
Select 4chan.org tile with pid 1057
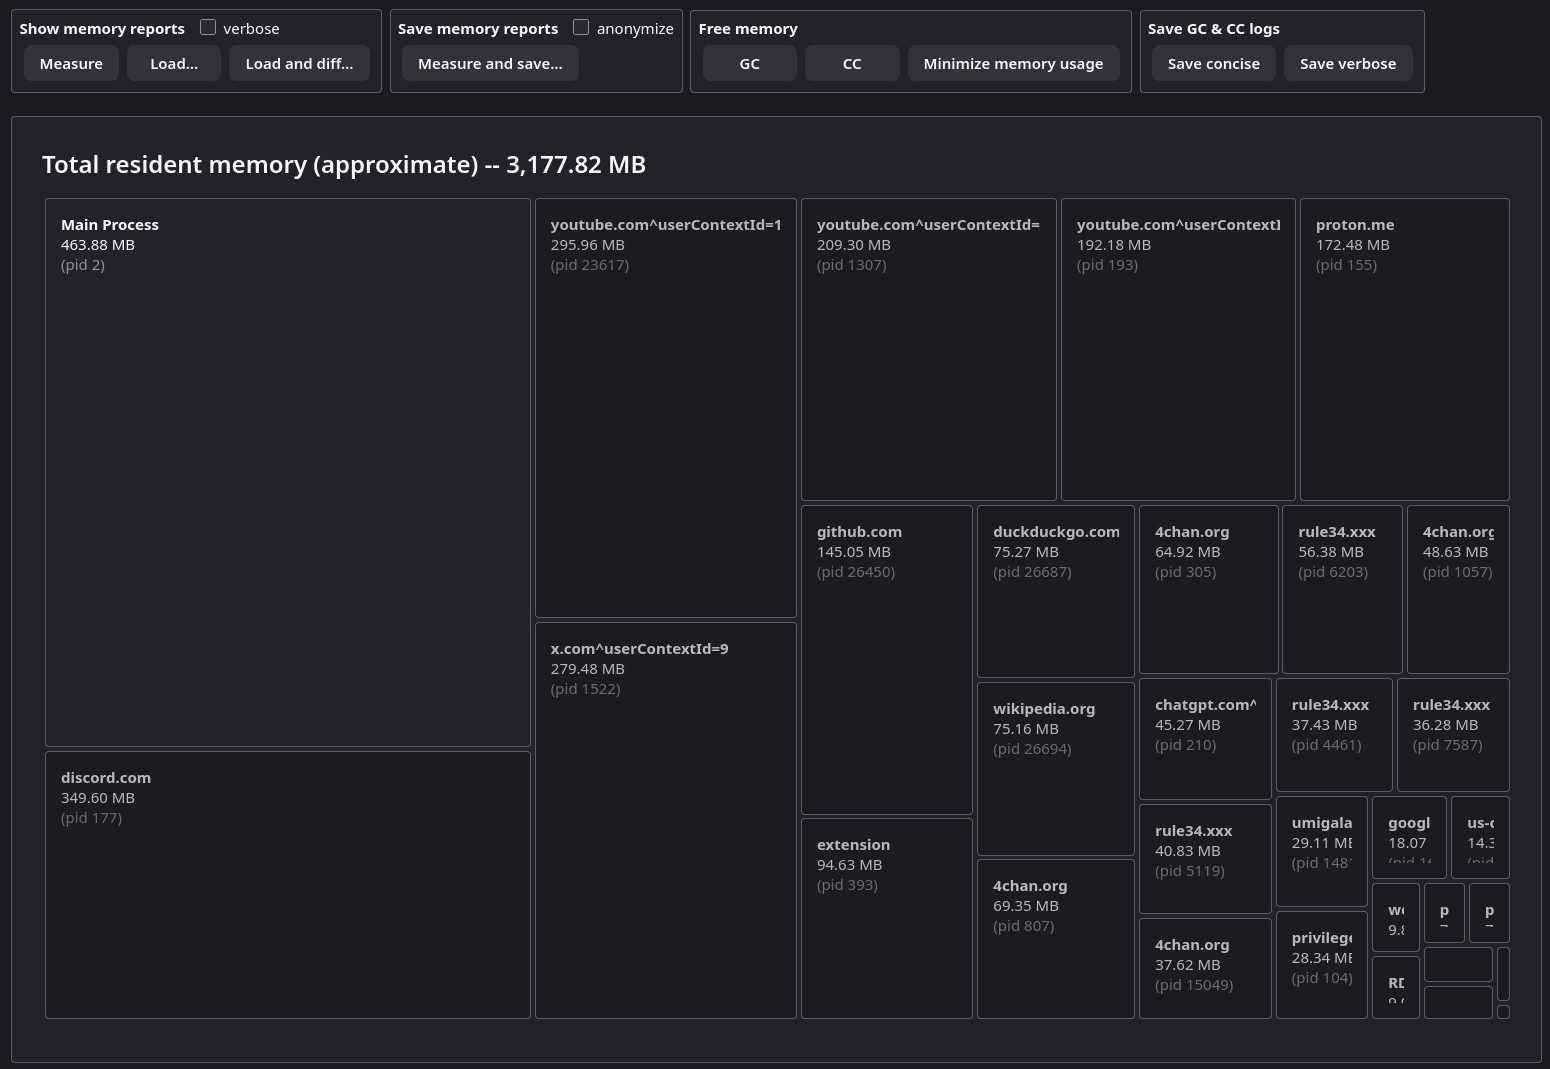(1458, 589)
